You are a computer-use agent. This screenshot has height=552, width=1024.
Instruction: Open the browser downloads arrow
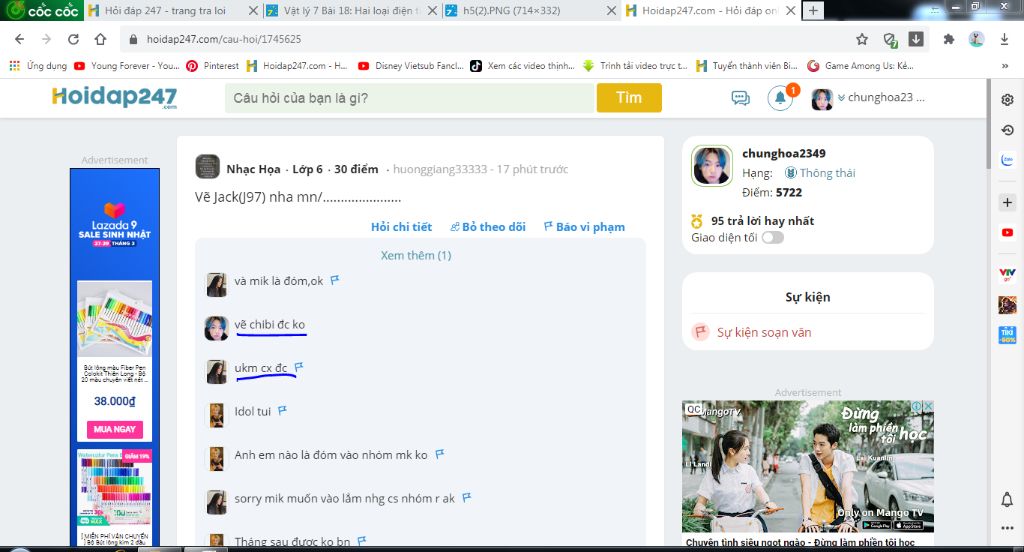coord(1004,39)
